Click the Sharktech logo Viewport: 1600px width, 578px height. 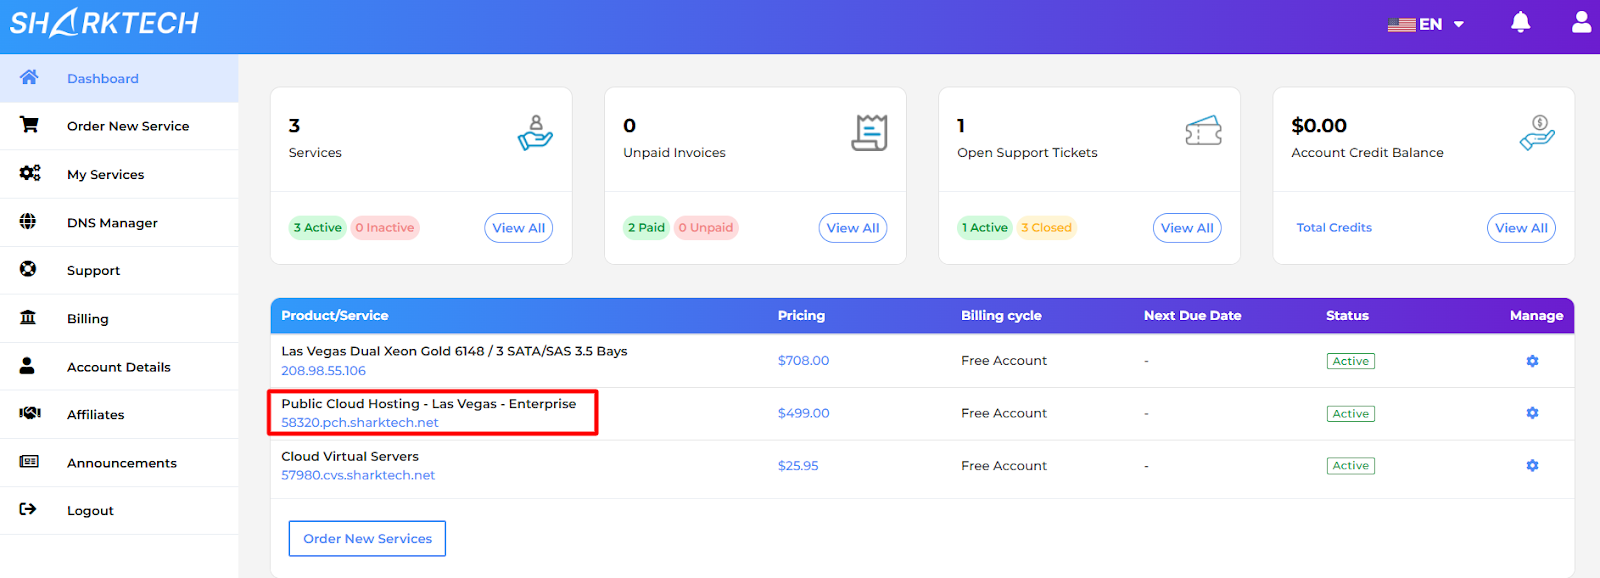coord(104,22)
